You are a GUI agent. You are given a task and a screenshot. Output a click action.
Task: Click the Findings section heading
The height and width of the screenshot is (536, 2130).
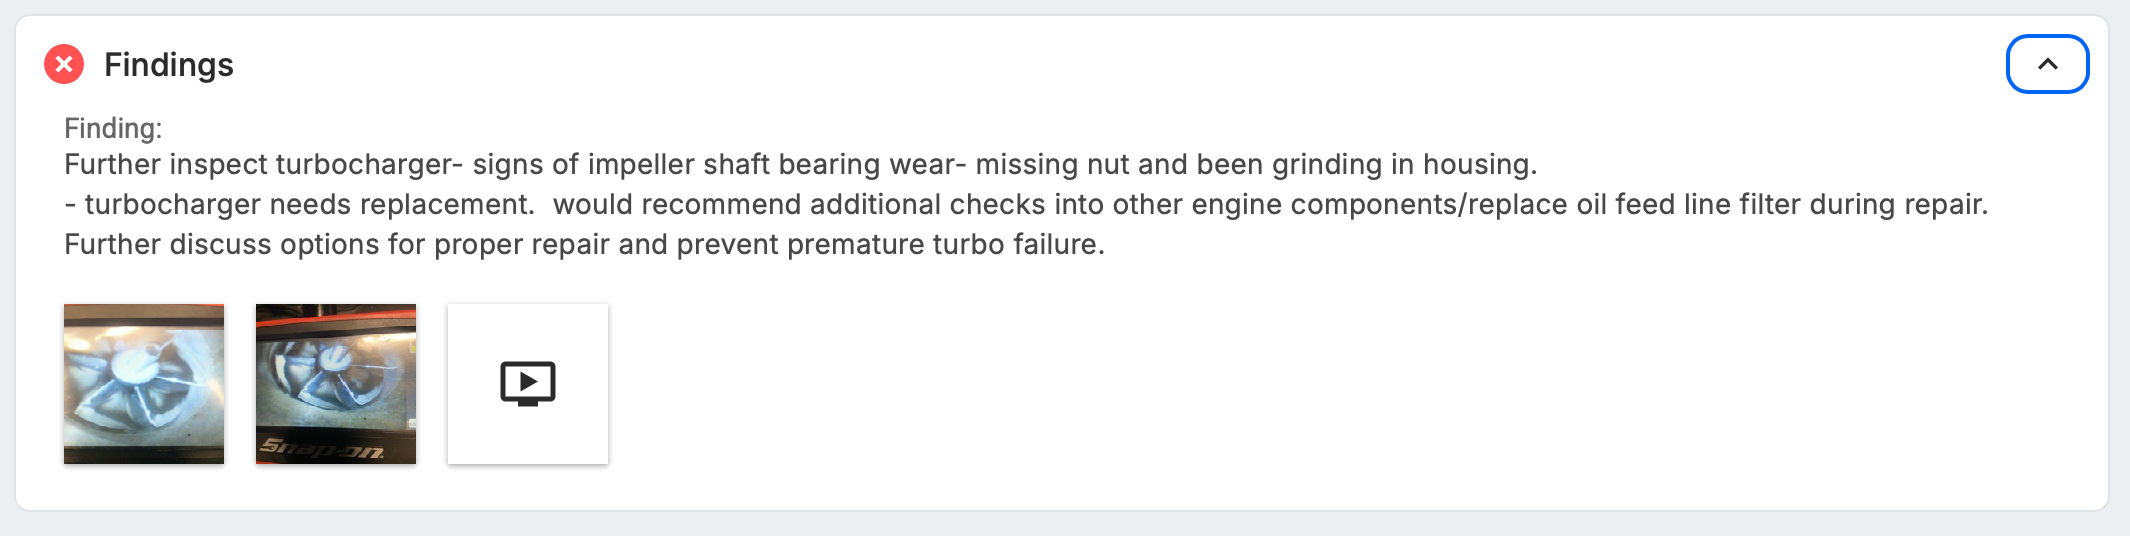coord(169,65)
